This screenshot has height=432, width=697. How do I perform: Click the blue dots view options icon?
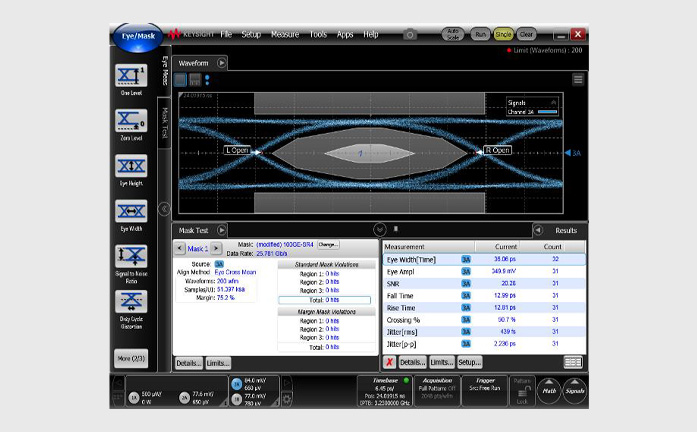pyautogui.click(x=207, y=80)
